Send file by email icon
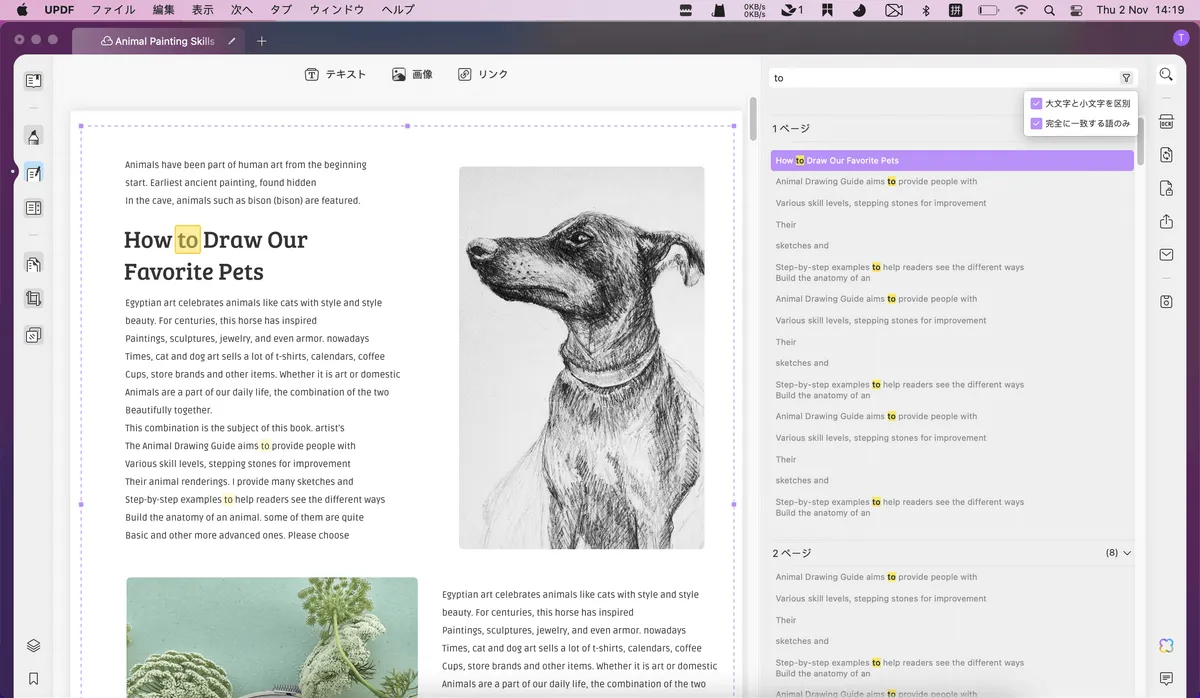The width and height of the screenshot is (1200, 698). click(x=1166, y=255)
